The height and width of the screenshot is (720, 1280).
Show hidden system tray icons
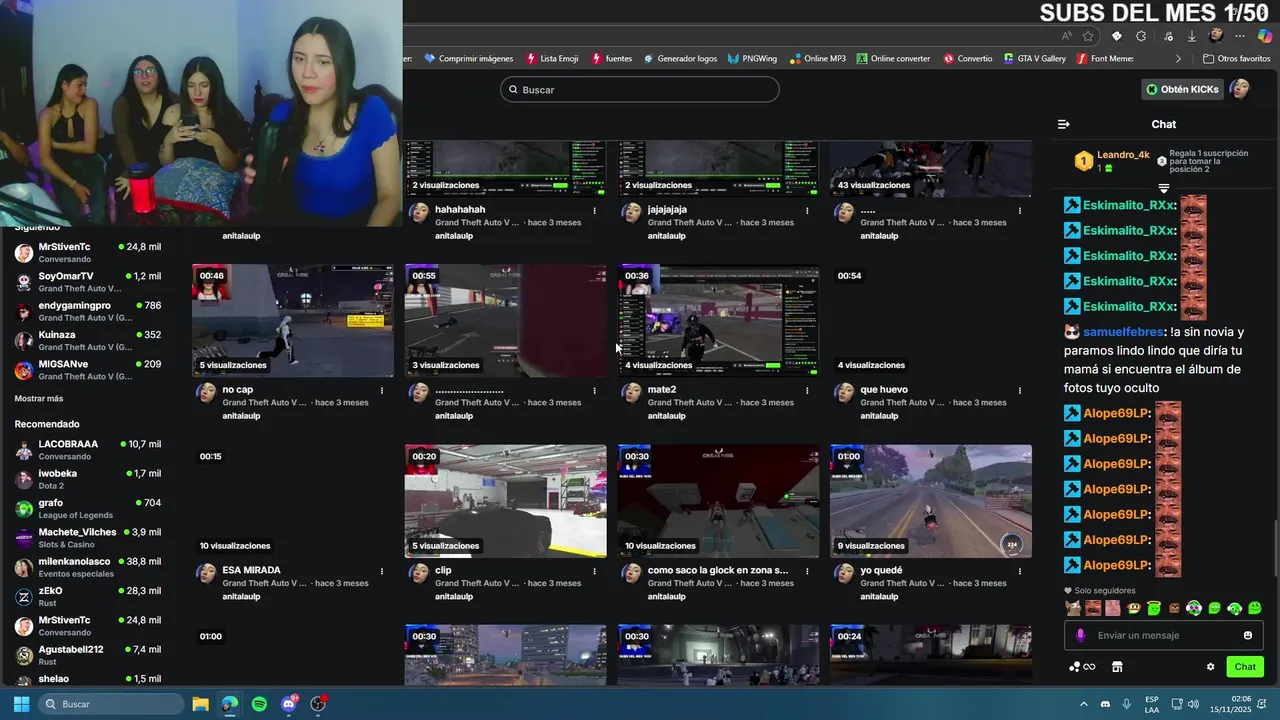(x=1083, y=704)
